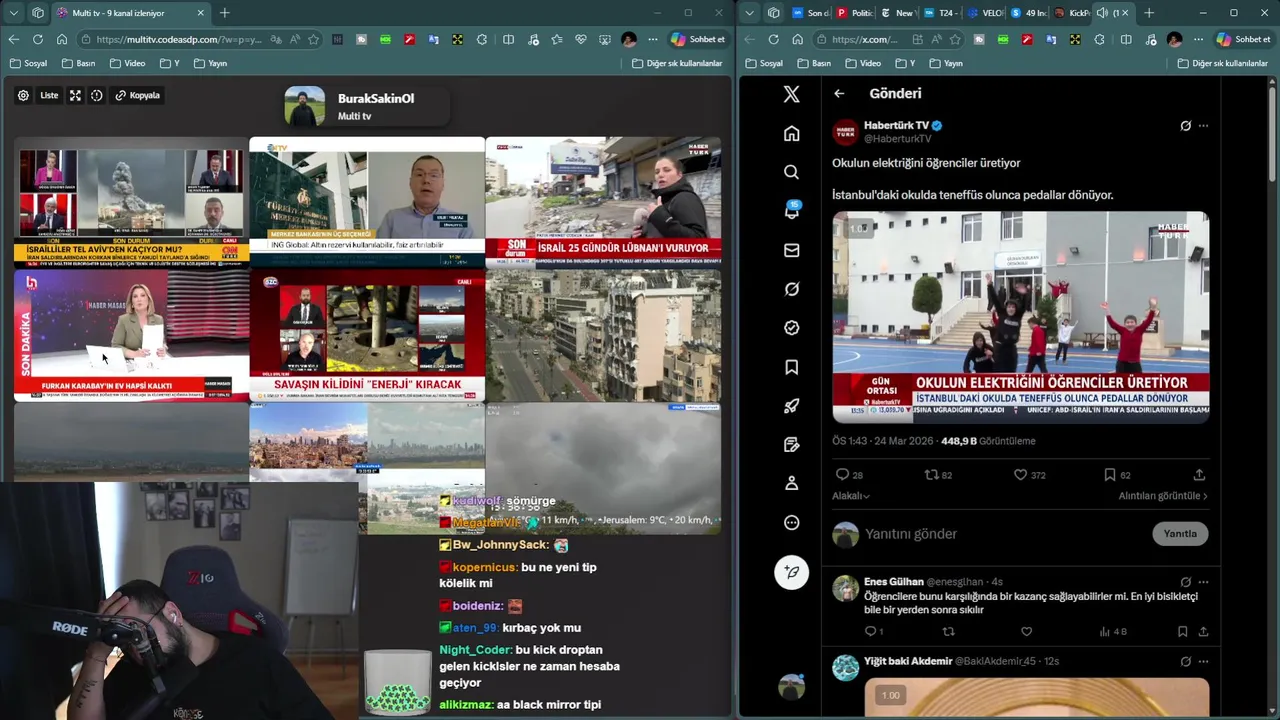
Task: Open tab list chevron in left window
Action: coord(13,13)
